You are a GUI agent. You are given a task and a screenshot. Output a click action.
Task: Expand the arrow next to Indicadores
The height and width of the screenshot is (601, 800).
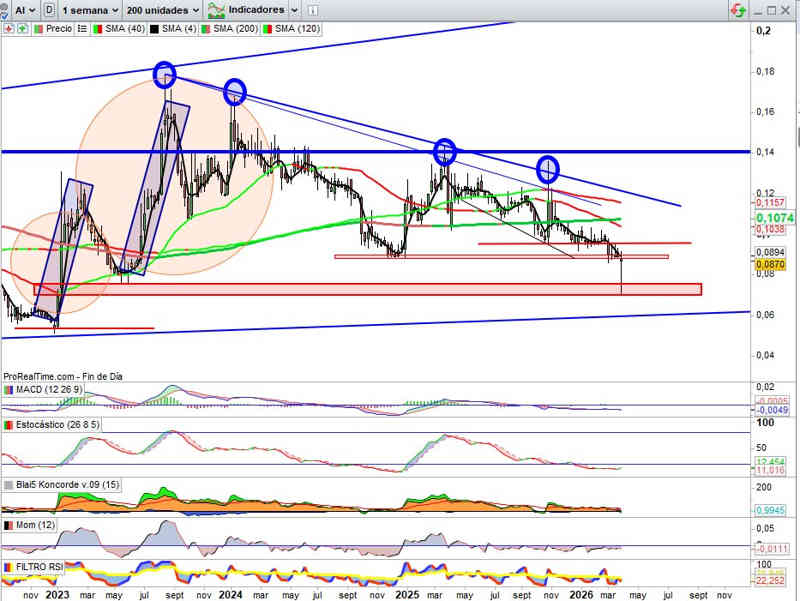click(293, 10)
